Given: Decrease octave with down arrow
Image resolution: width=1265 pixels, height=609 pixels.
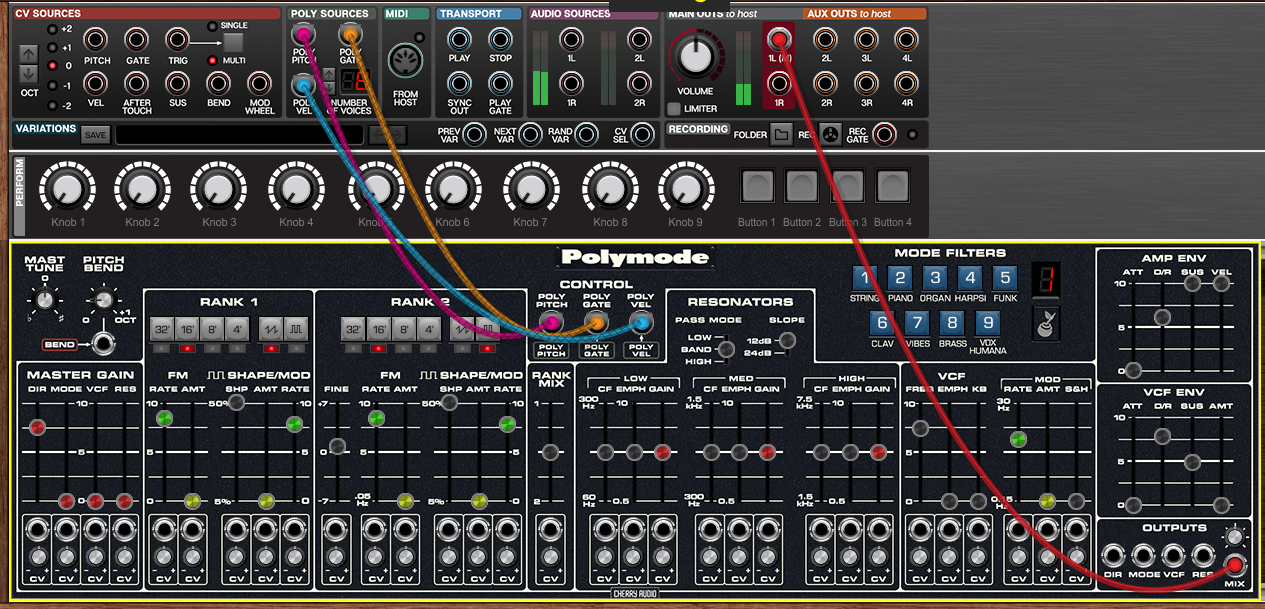Looking at the screenshot, I should click(28, 73).
